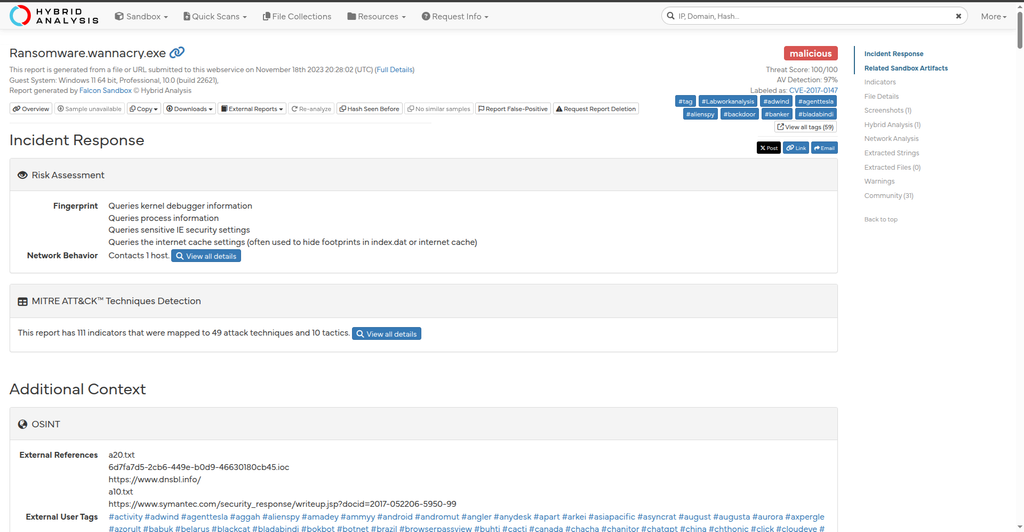Select the #agenttesla tag badge near the score
1024x532 pixels.
click(816, 101)
